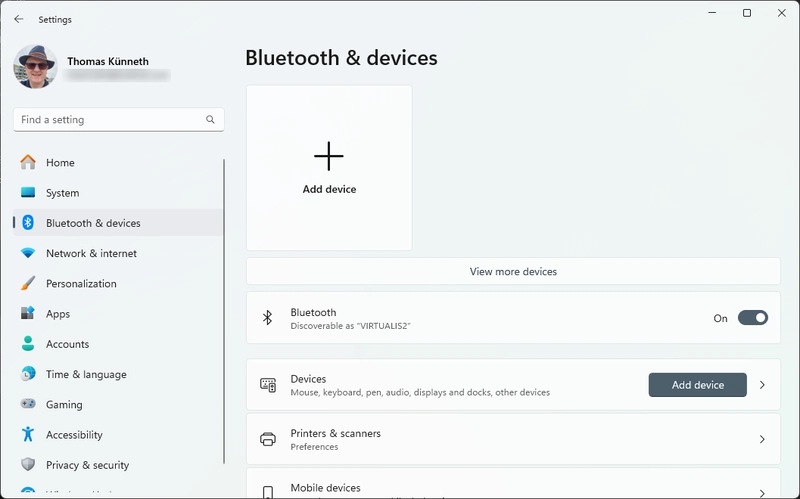Click the Preferences text under Printers
This screenshot has height=499, width=800.
point(314,447)
